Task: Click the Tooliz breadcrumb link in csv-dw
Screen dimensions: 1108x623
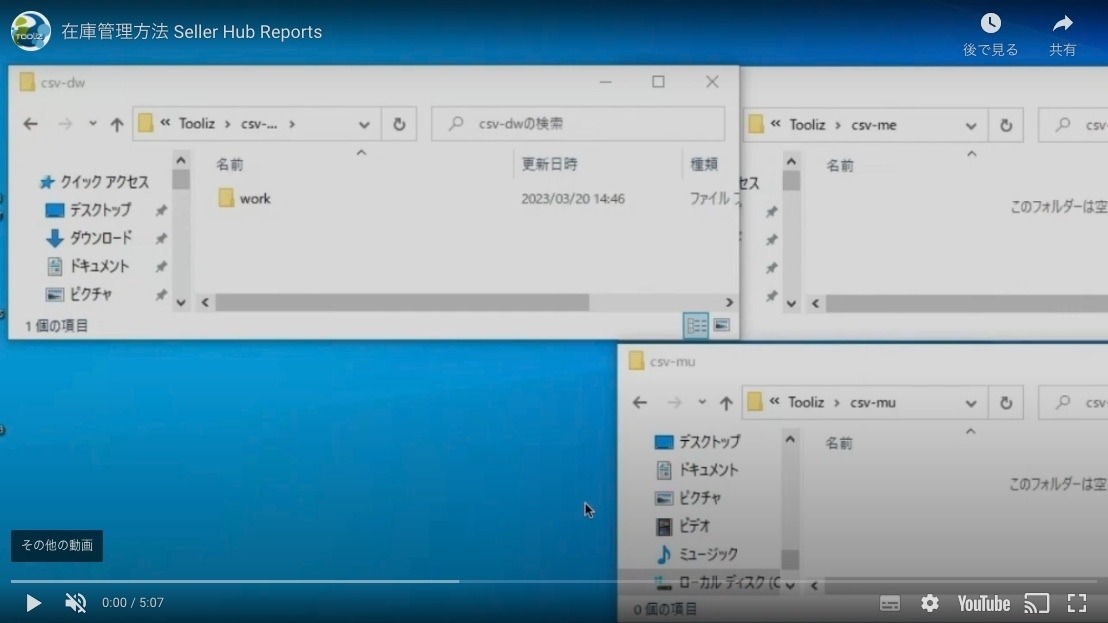Action: coord(199,123)
